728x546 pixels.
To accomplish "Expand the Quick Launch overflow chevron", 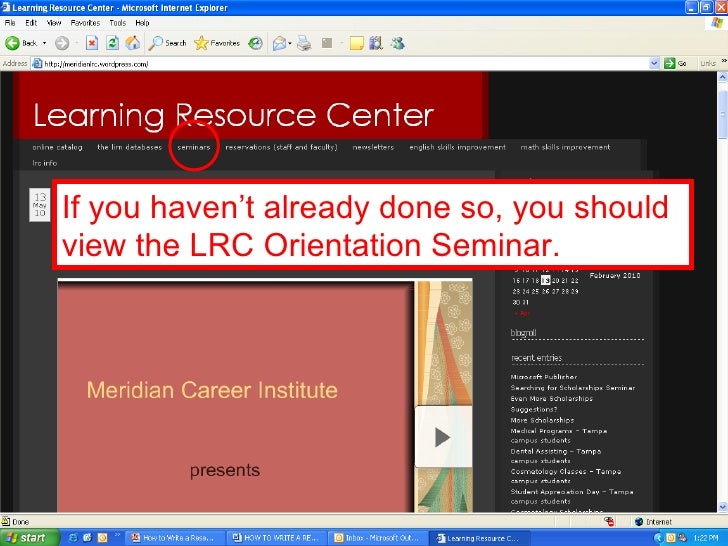I will tap(117, 535).
